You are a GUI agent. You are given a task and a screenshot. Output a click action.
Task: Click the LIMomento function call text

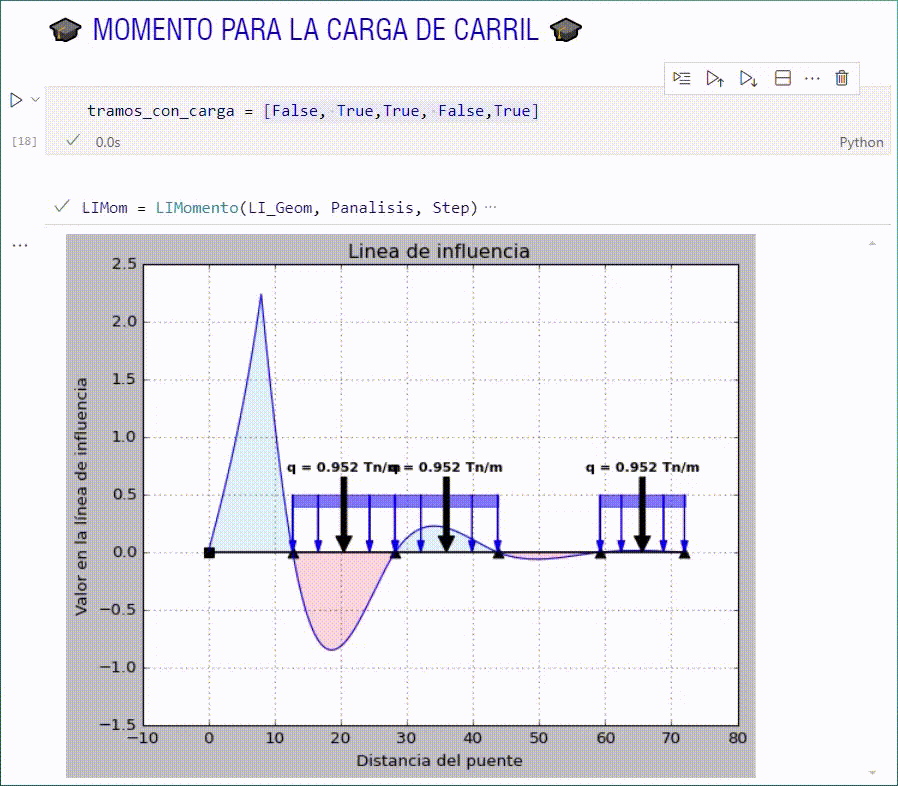pyautogui.click(x=197, y=208)
